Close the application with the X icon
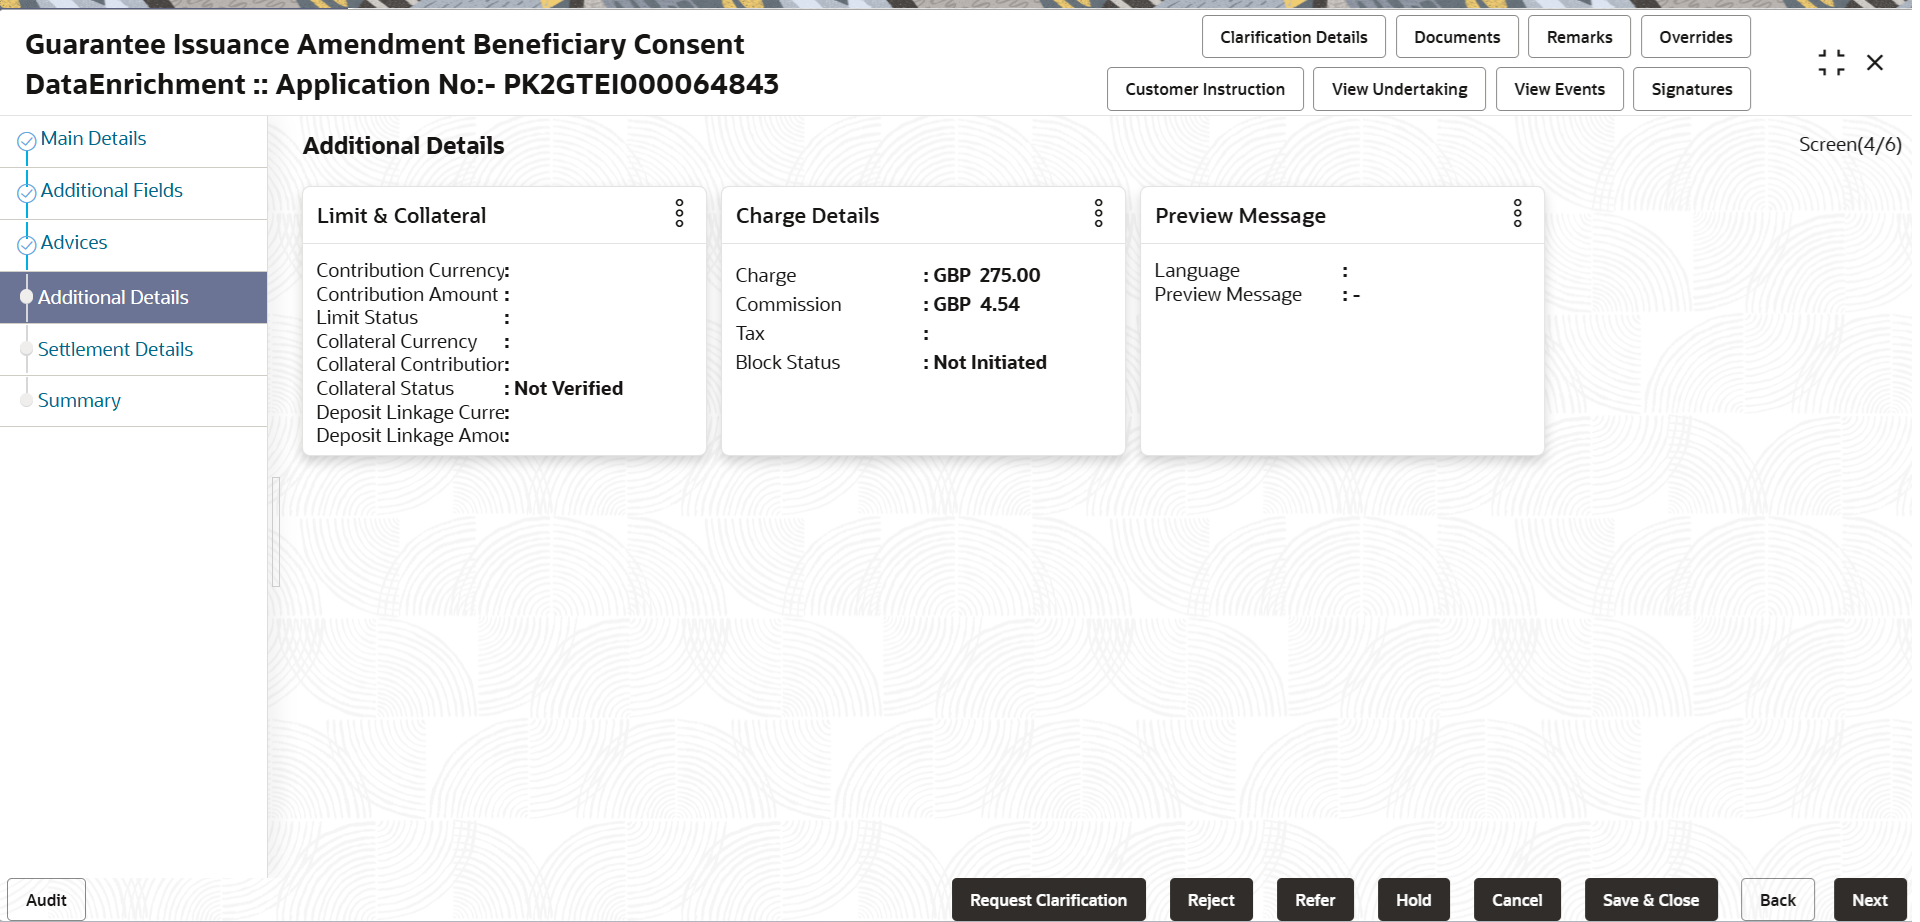This screenshot has height=922, width=1920. (x=1875, y=63)
